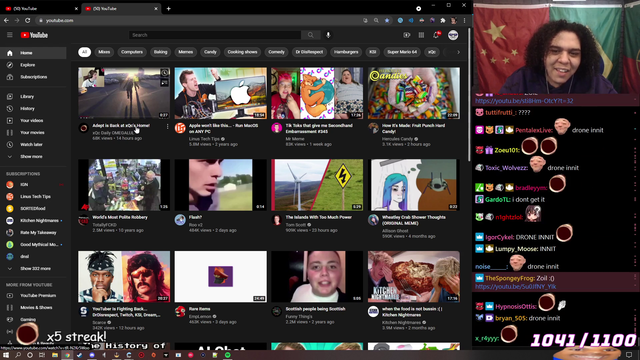The image size is (640, 360).
Task: Open the account avatar menu
Action: [x=453, y=35]
